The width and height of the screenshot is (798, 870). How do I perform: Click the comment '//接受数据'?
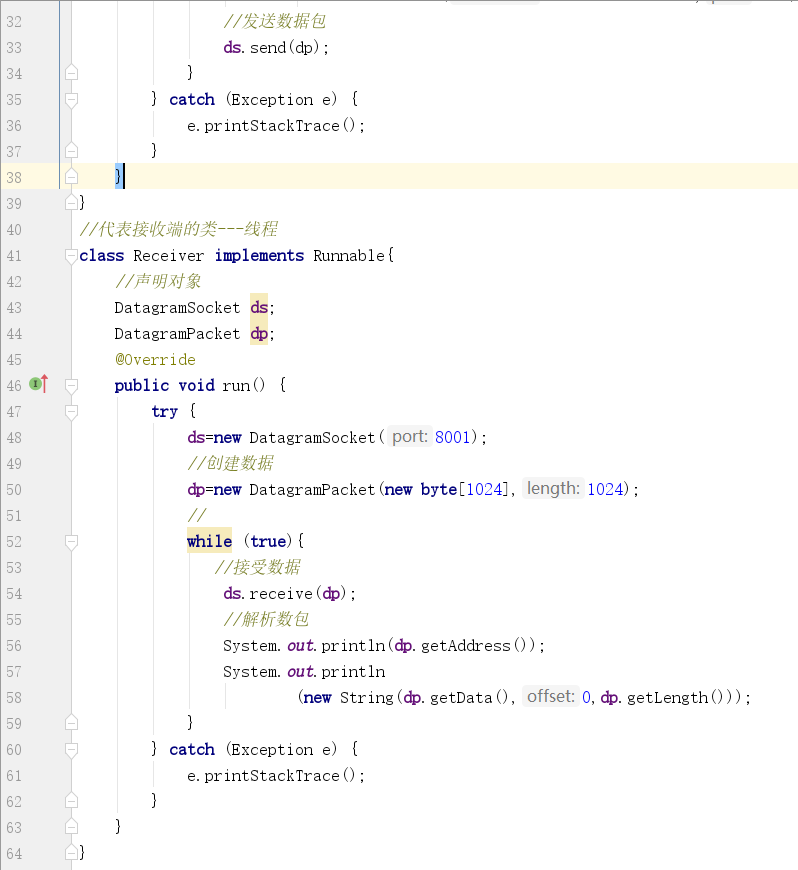click(257, 567)
